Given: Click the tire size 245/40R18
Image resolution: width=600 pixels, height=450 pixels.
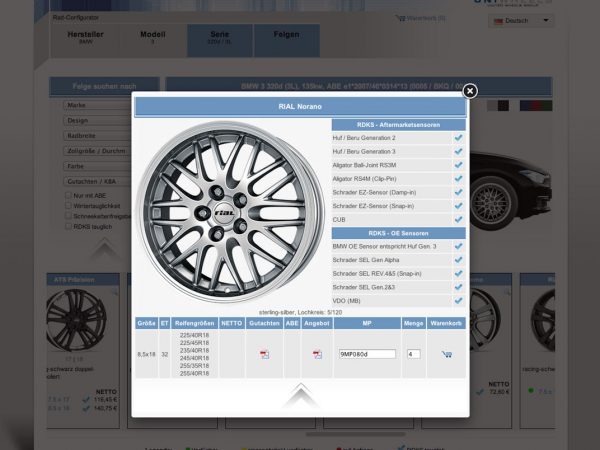Looking at the screenshot, I should (x=194, y=358).
